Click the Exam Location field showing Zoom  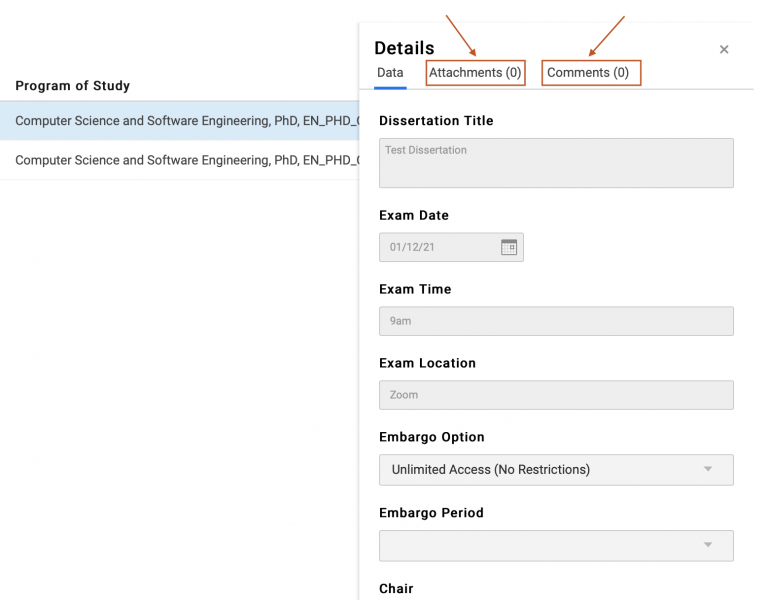coord(556,395)
